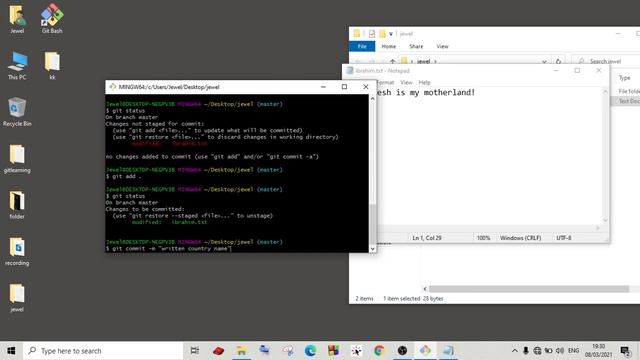Image resolution: width=640 pixels, height=360 pixels.
Task: Open the Home tab in File Explorer
Action: click(x=389, y=47)
